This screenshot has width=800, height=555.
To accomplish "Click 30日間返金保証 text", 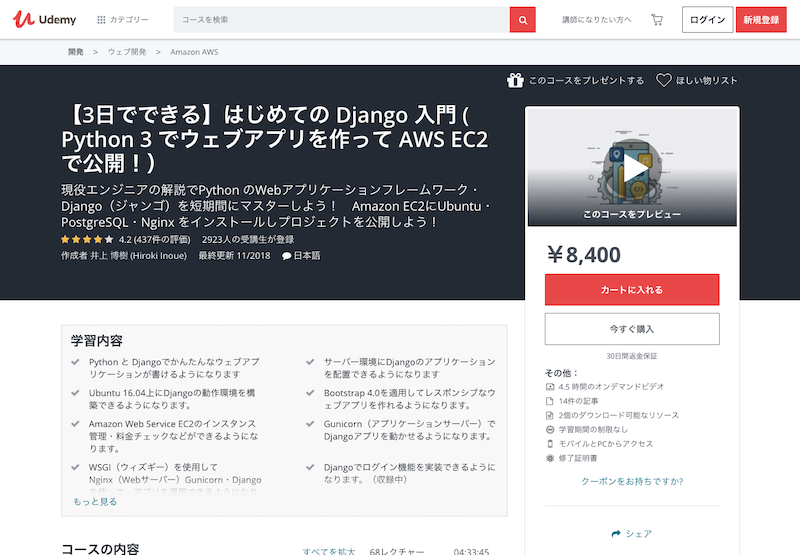I will (632, 356).
